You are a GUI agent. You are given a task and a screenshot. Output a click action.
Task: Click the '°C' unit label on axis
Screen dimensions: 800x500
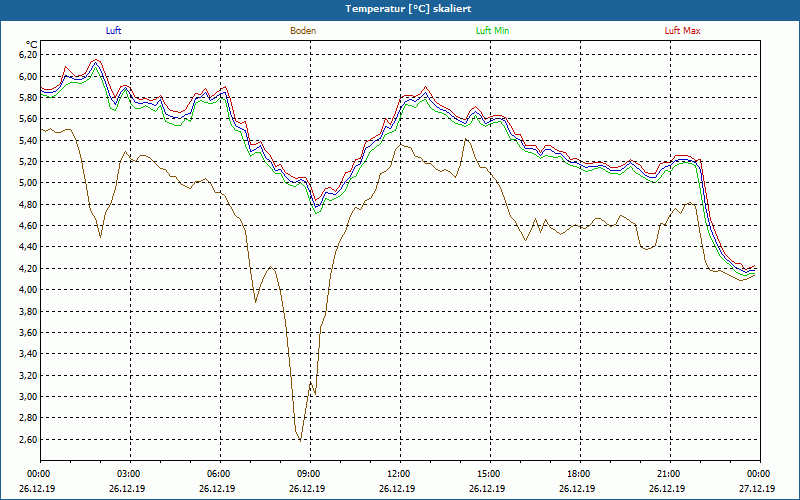click(x=32, y=45)
